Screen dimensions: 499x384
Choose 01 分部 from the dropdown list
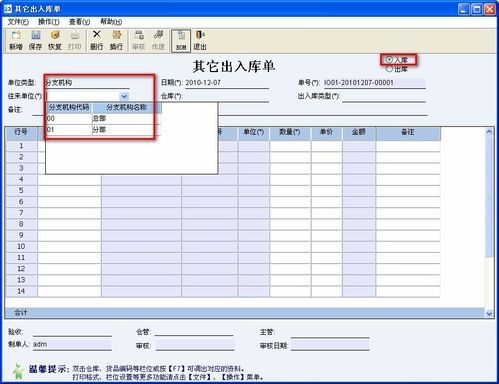tap(100, 130)
